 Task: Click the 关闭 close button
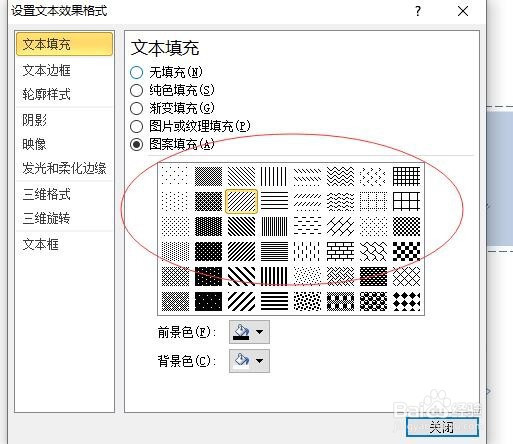442,427
